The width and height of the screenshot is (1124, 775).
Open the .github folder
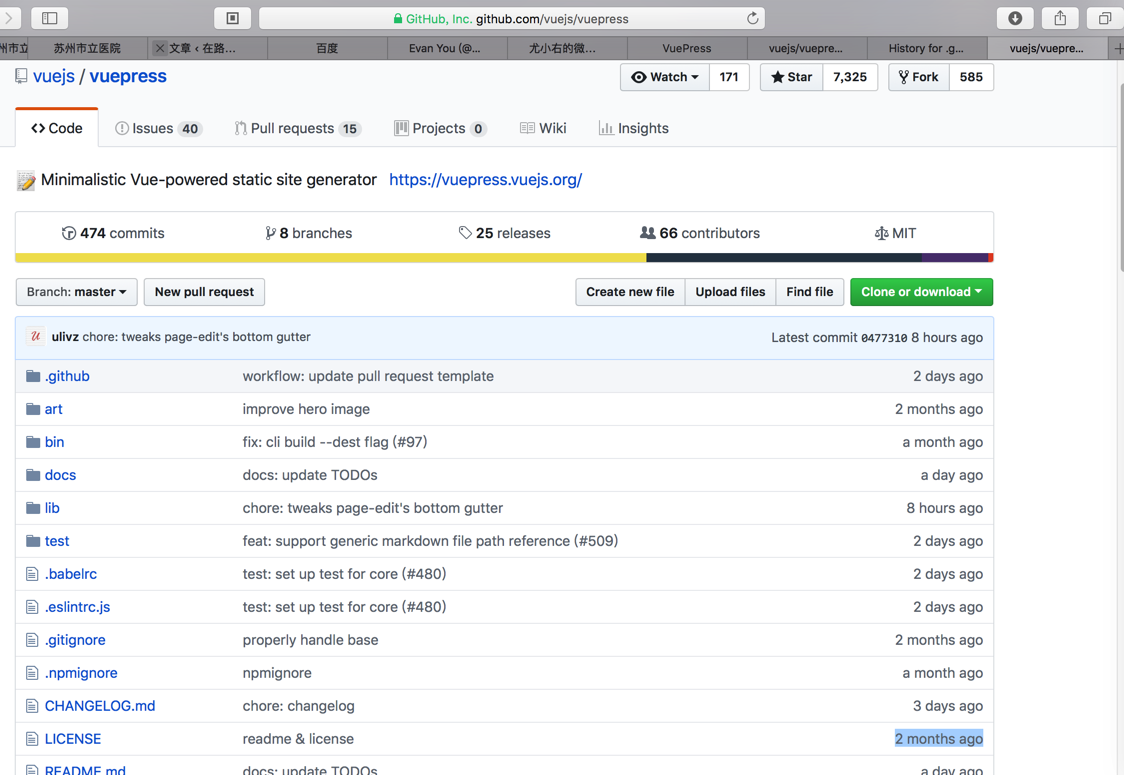click(67, 376)
